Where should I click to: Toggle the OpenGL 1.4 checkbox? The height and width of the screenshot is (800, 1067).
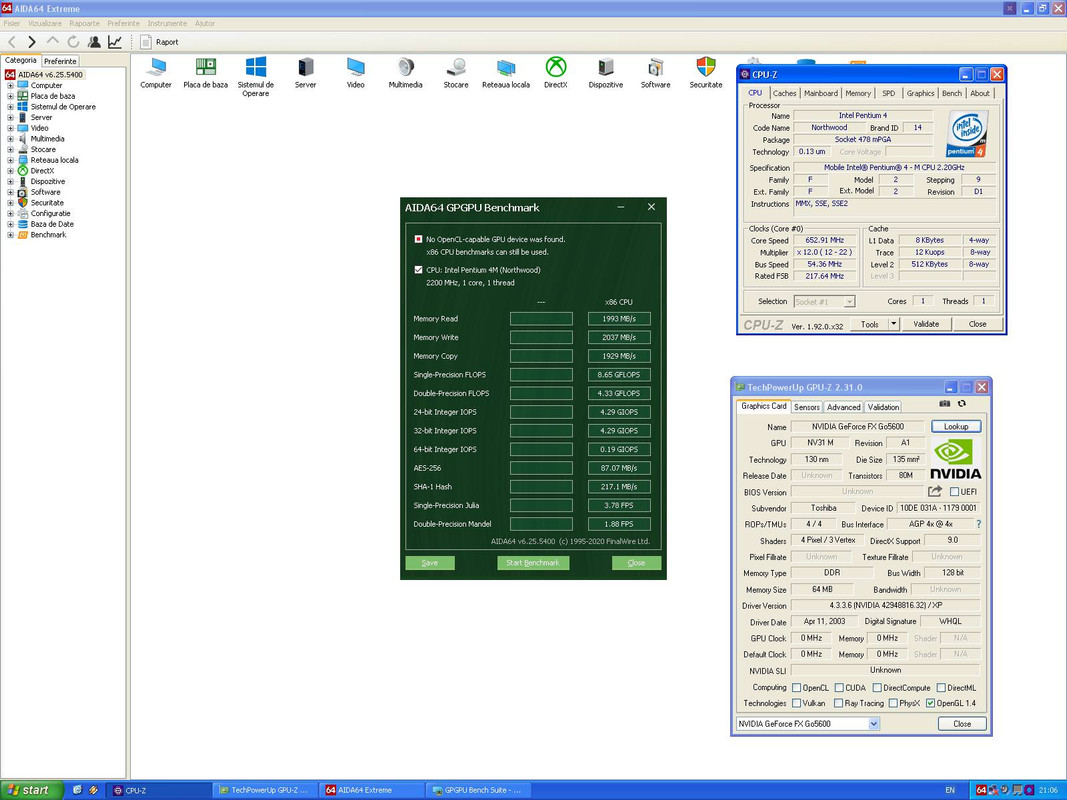pyautogui.click(x=930, y=703)
